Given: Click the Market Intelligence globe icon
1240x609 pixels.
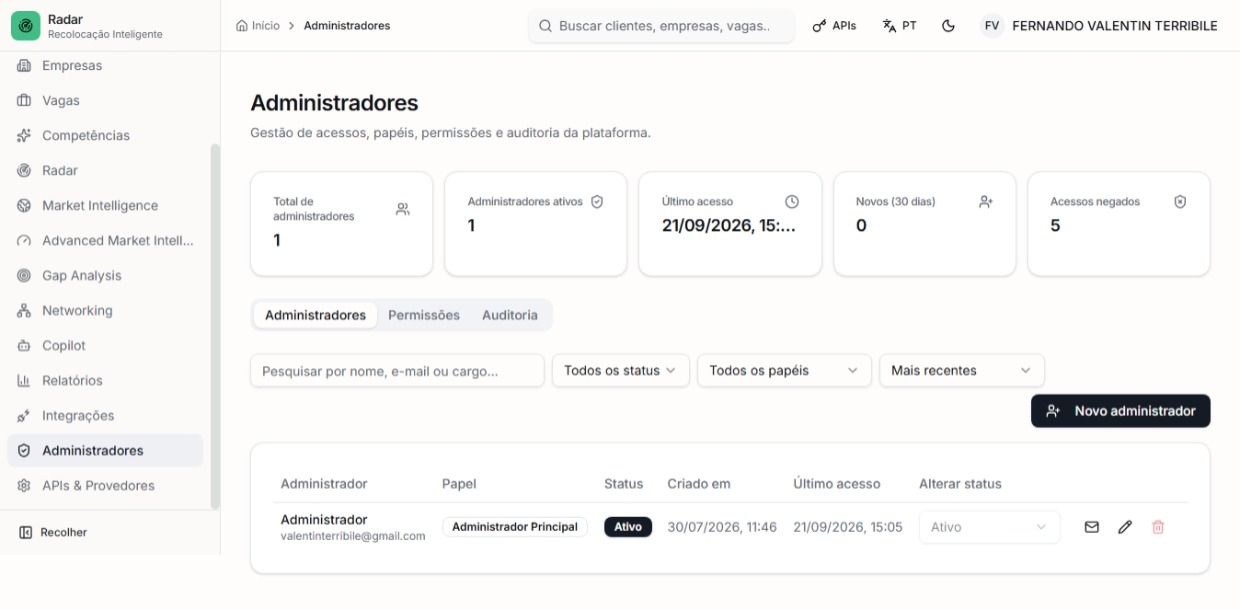Looking at the screenshot, I should [24, 206].
